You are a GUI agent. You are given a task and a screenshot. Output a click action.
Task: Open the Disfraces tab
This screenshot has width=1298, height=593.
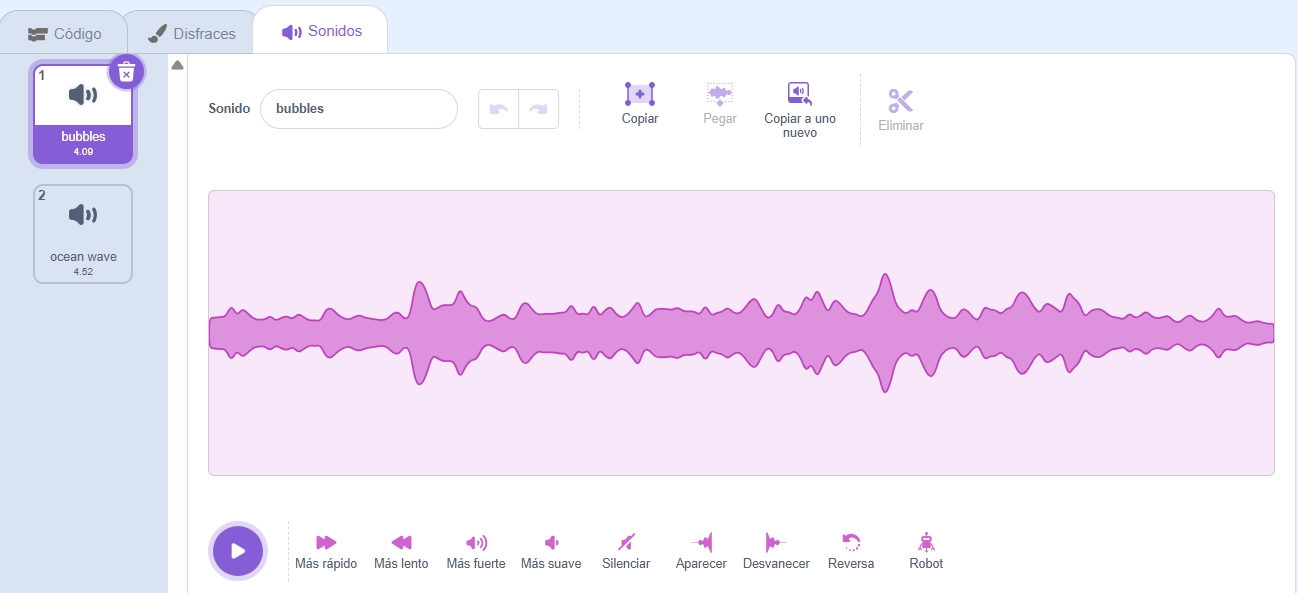pos(192,34)
